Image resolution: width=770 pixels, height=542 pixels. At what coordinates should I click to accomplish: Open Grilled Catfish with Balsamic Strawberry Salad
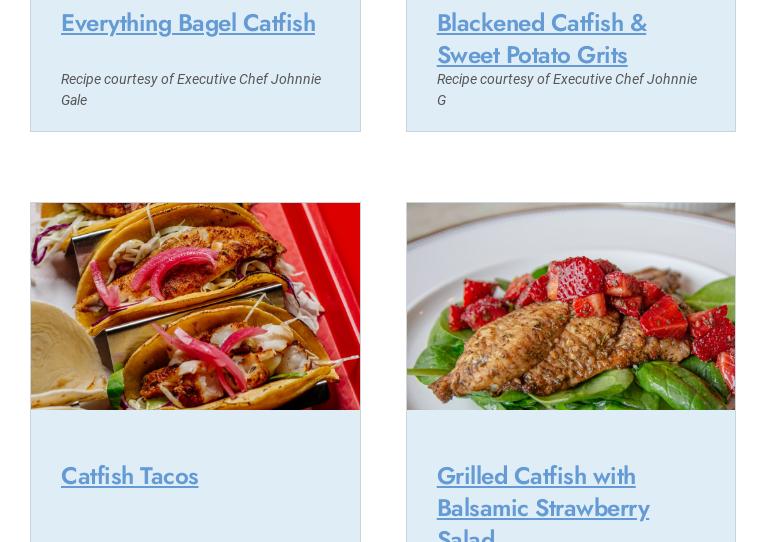pyautogui.click(x=543, y=502)
